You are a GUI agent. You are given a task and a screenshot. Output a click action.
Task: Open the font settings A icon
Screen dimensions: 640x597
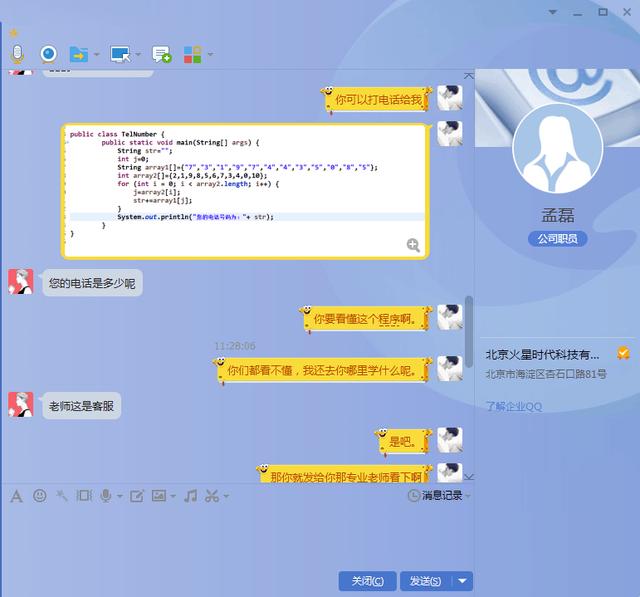[16, 496]
